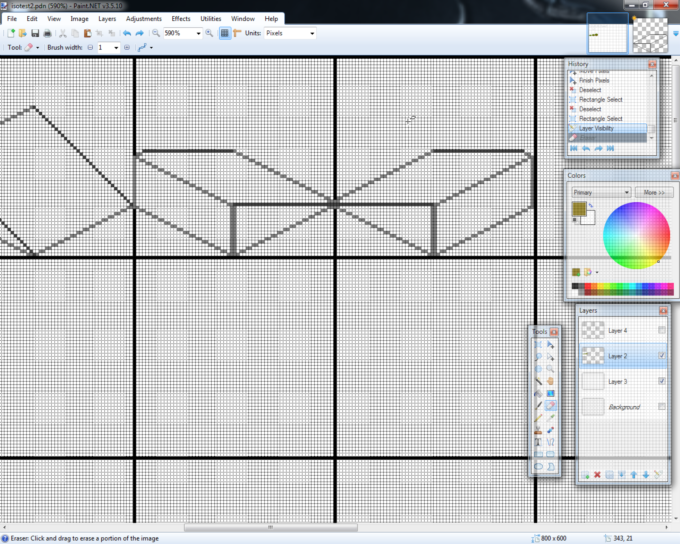Select the Ellipse shape tool

[538, 466]
